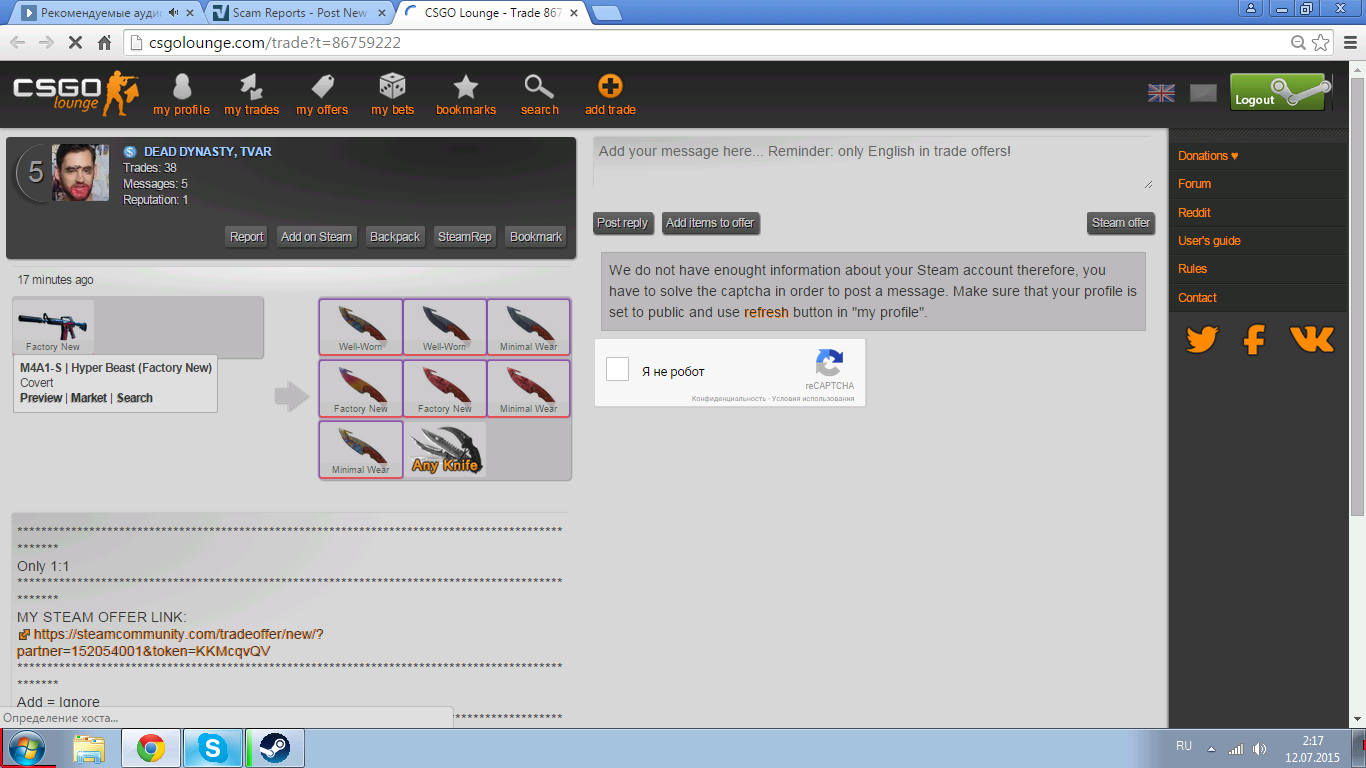Open the bookmarks star icon
The width and height of the screenshot is (1366, 768).
click(466, 87)
